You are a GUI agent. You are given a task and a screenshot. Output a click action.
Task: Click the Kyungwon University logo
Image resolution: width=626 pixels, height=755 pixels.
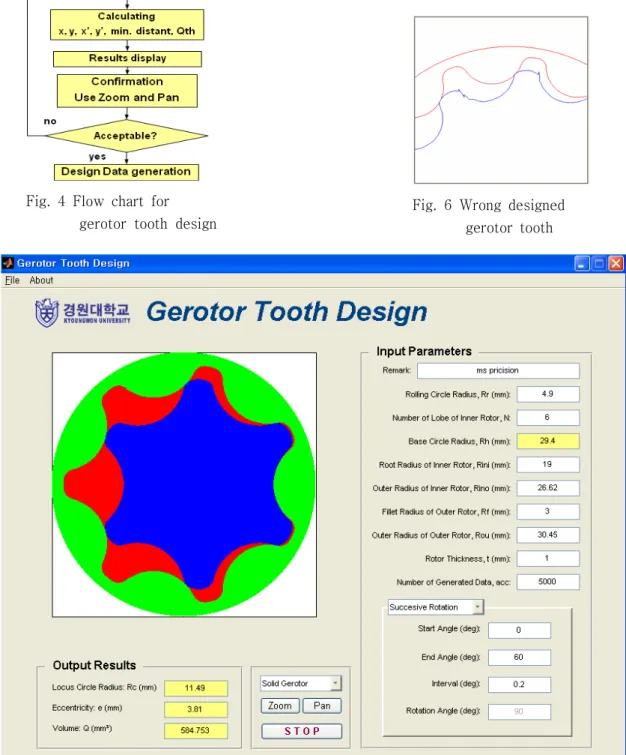(83, 313)
